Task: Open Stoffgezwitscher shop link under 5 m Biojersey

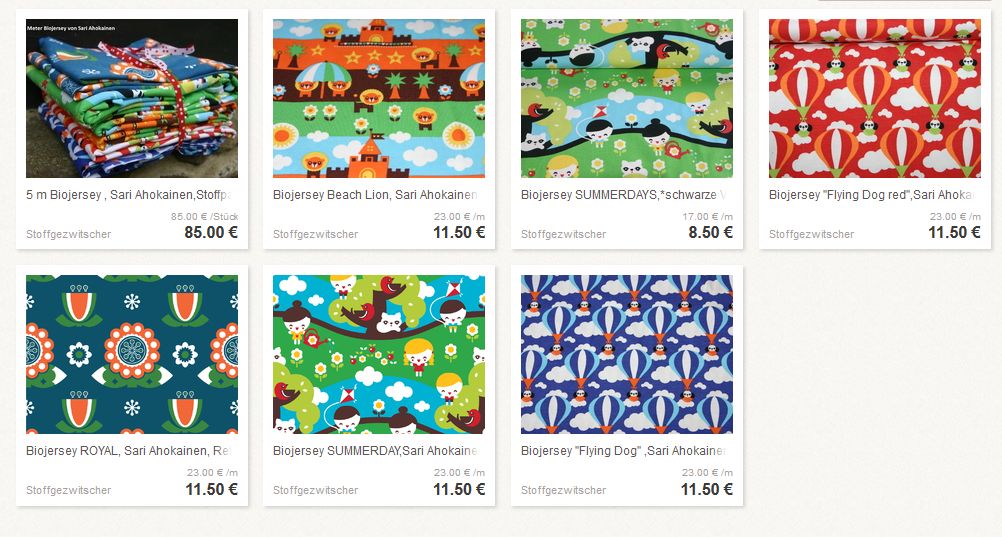Action: pos(68,234)
